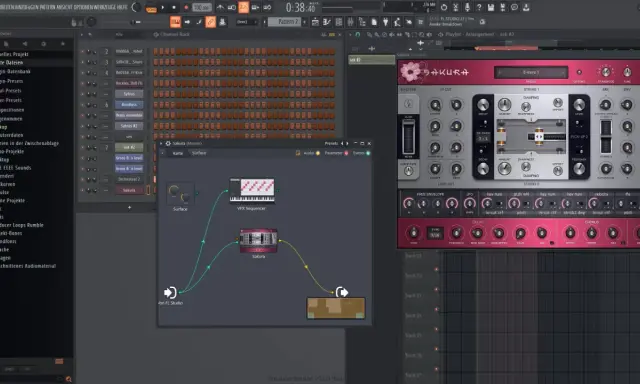
Task: Open the browser view icon
Action: point(362,22)
